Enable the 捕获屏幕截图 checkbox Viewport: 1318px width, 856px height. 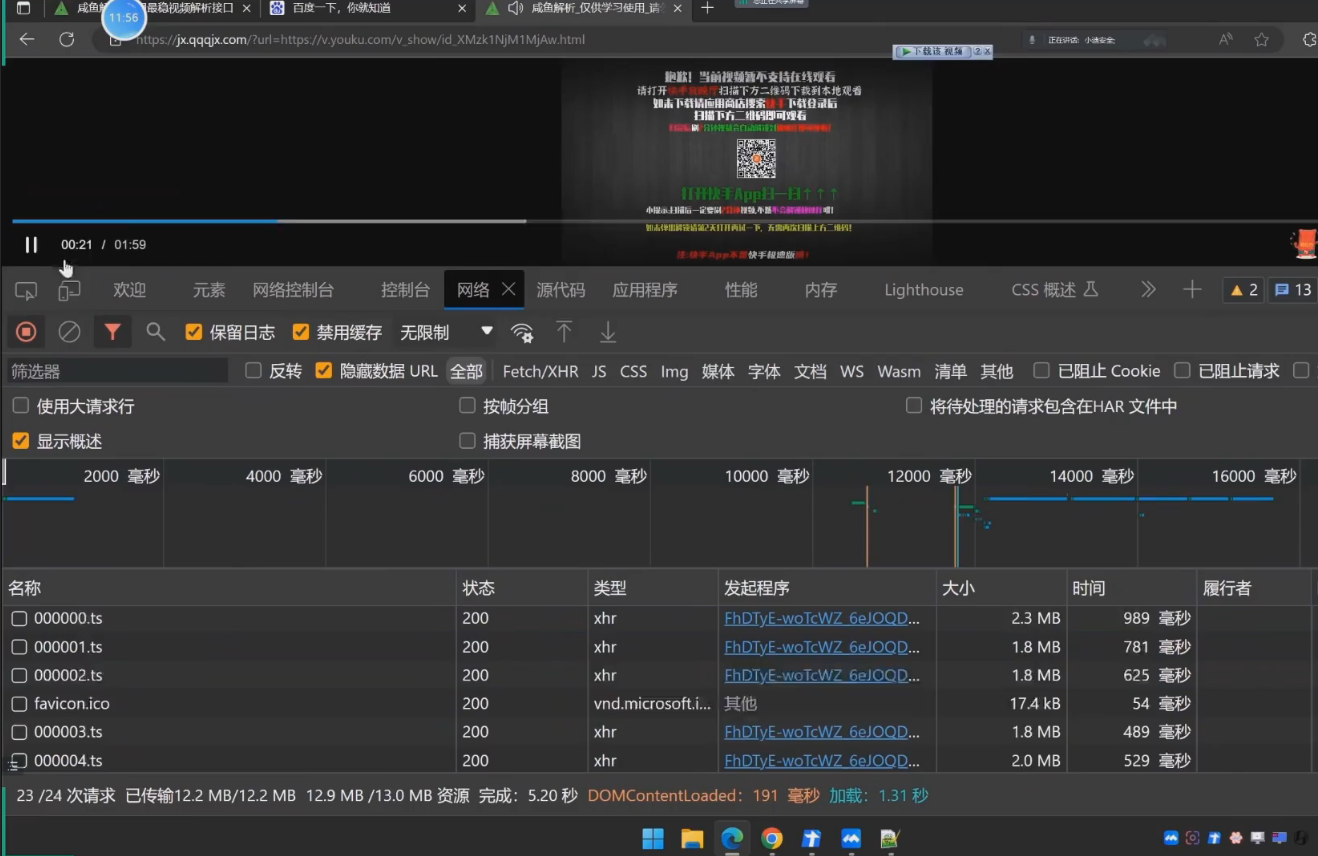coord(467,441)
